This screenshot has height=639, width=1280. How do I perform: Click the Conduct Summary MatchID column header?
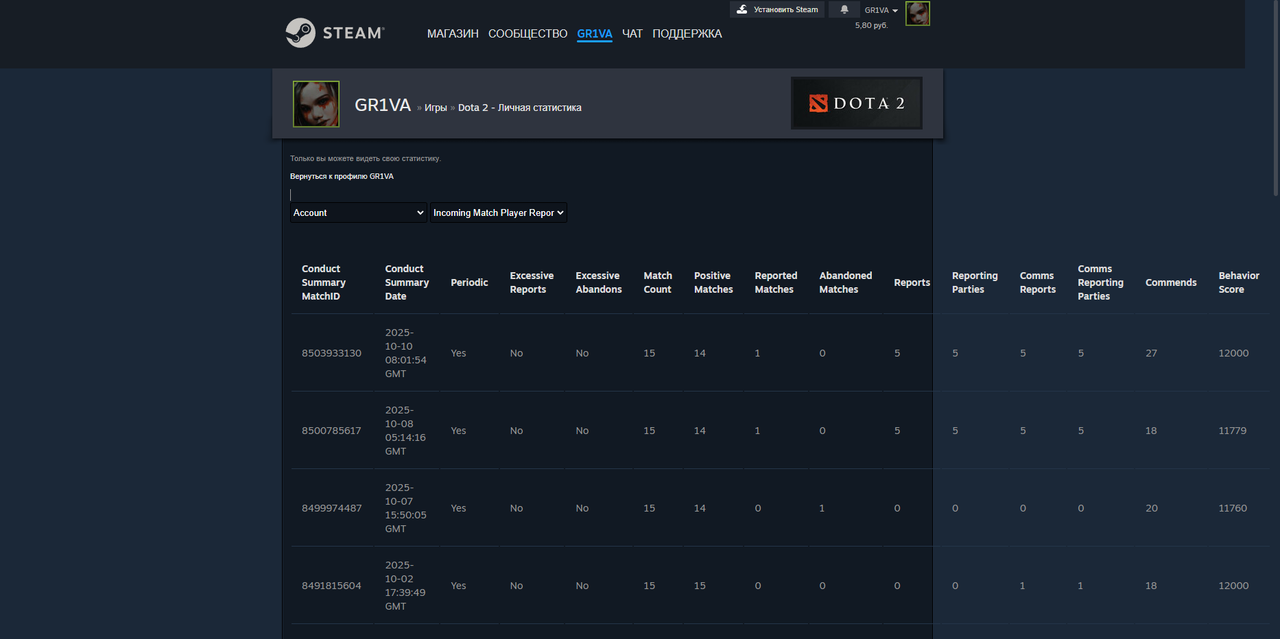pyautogui.click(x=324, y=283)
